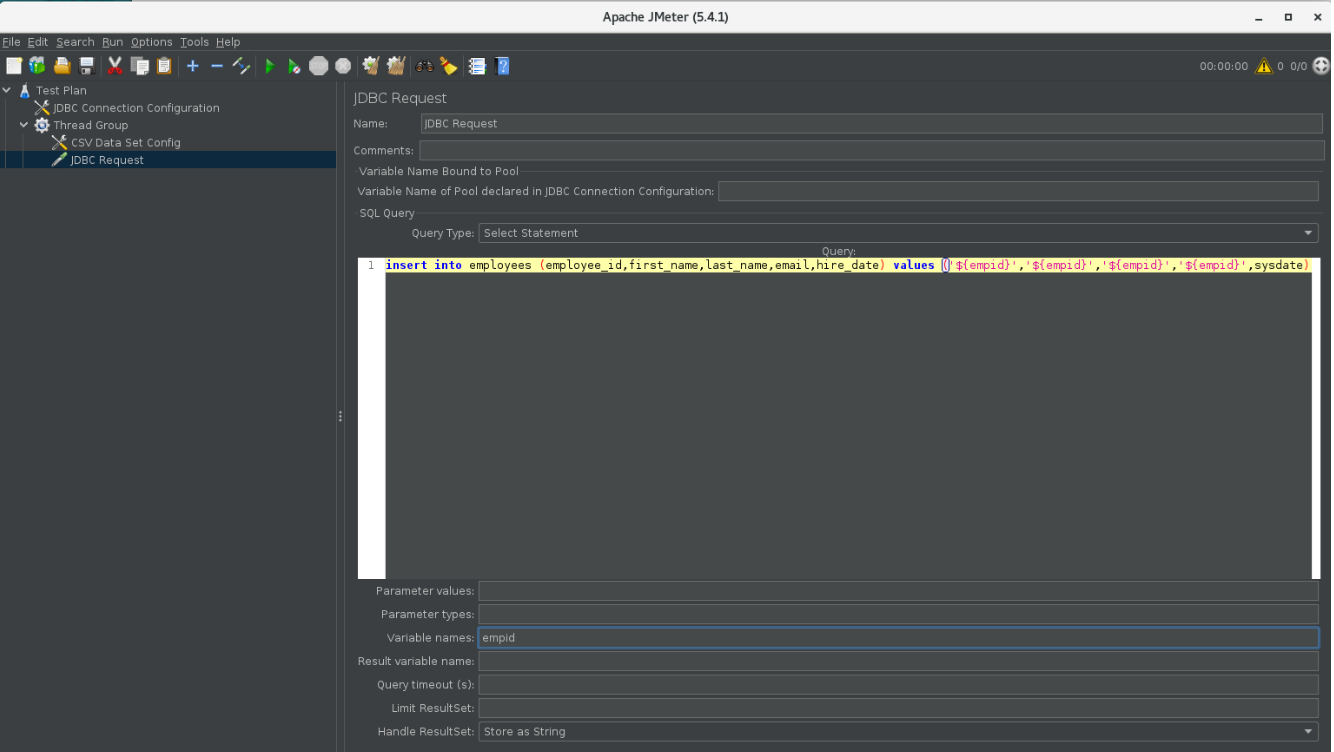This screenshot has height=752, width=1334.
Task: Open the Edit menu
Action: pos(38,42)
